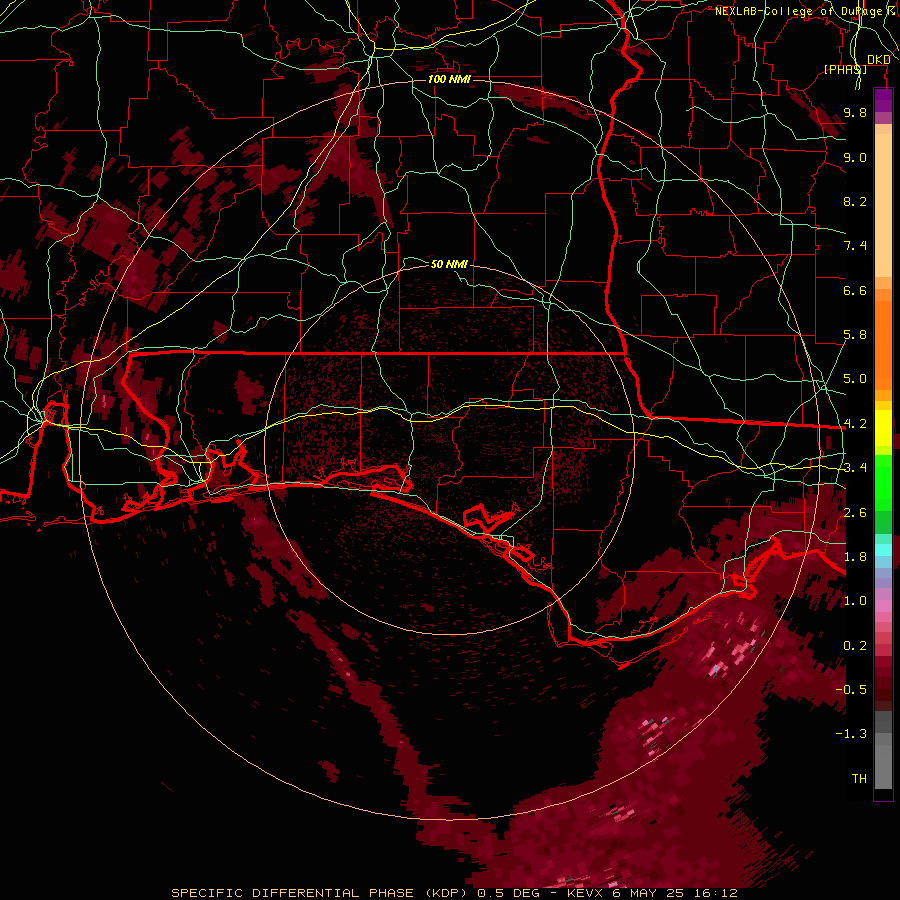Click the 1.8 value on the color scale
The height and width of the screenshot is (900, 900).
click(x=855, y=557)
